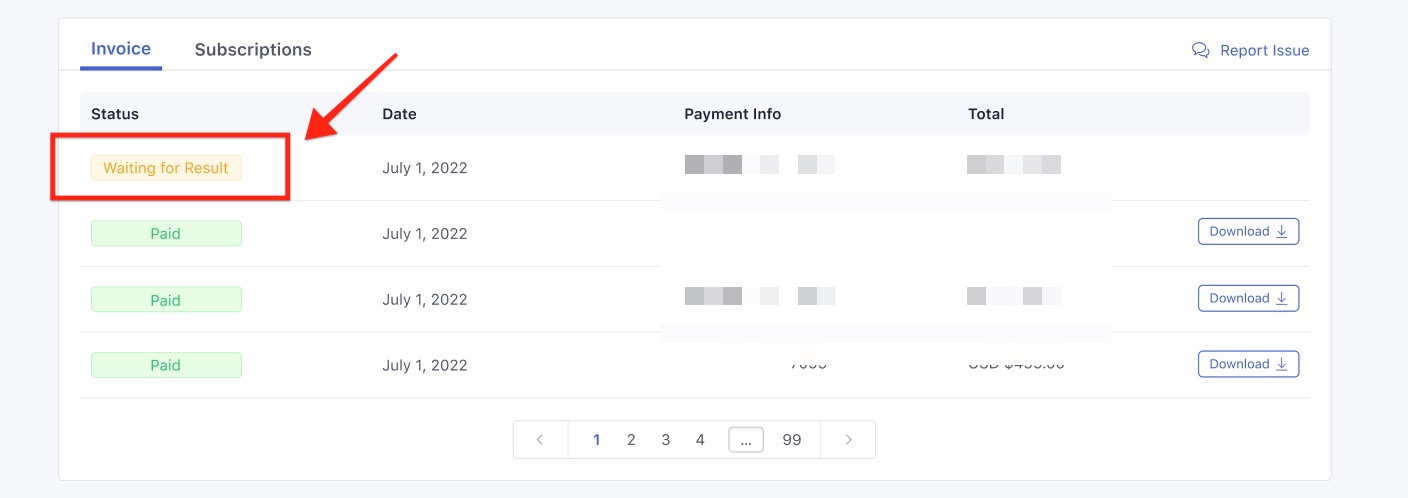Go to previous page arrow

[540, 439]
